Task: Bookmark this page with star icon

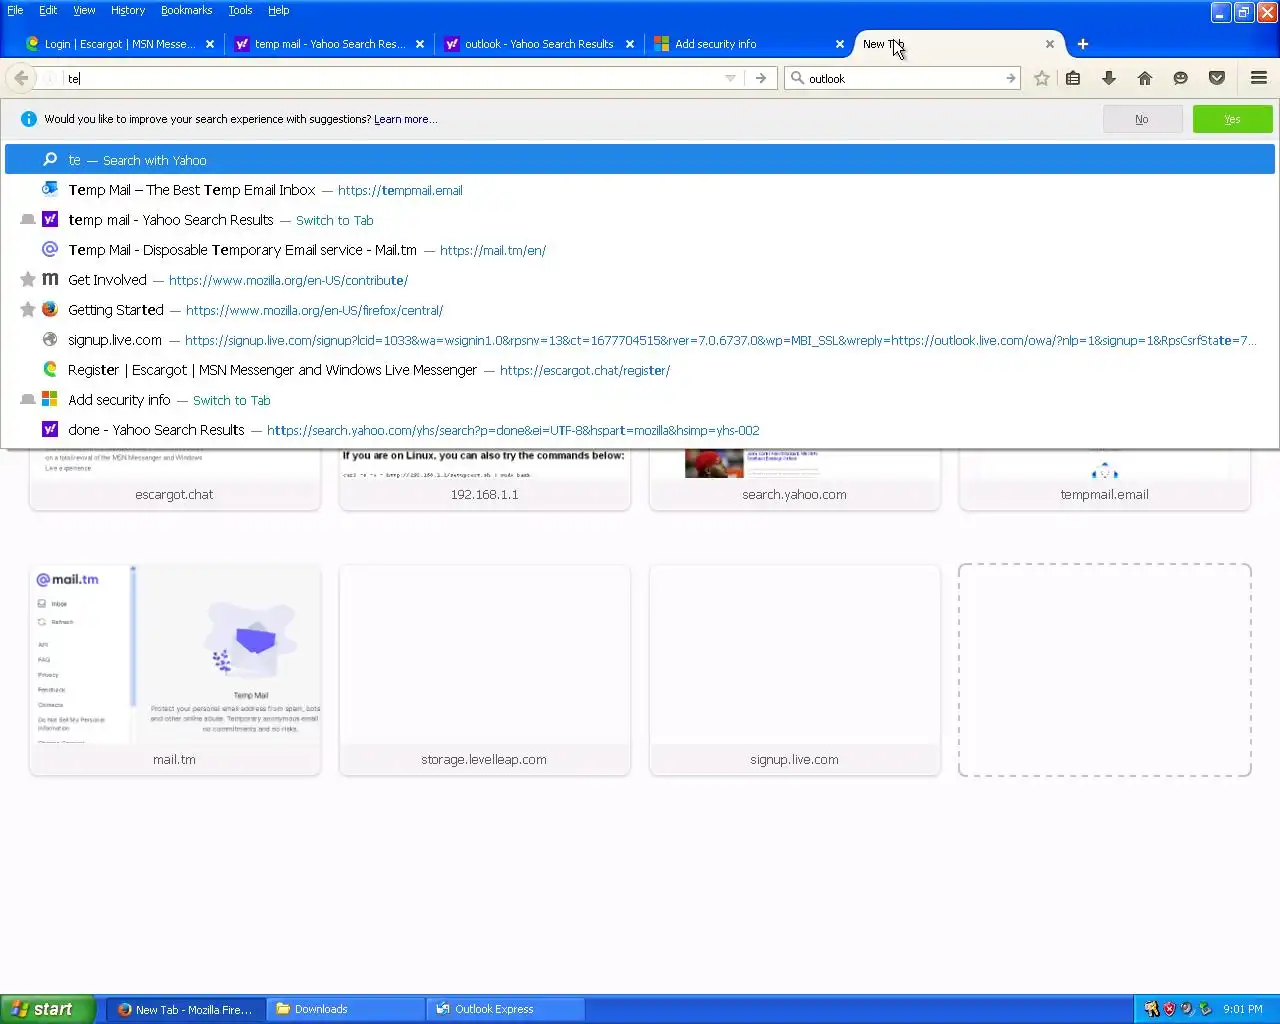Action: pyautogui.click(x=1042, y=78)
